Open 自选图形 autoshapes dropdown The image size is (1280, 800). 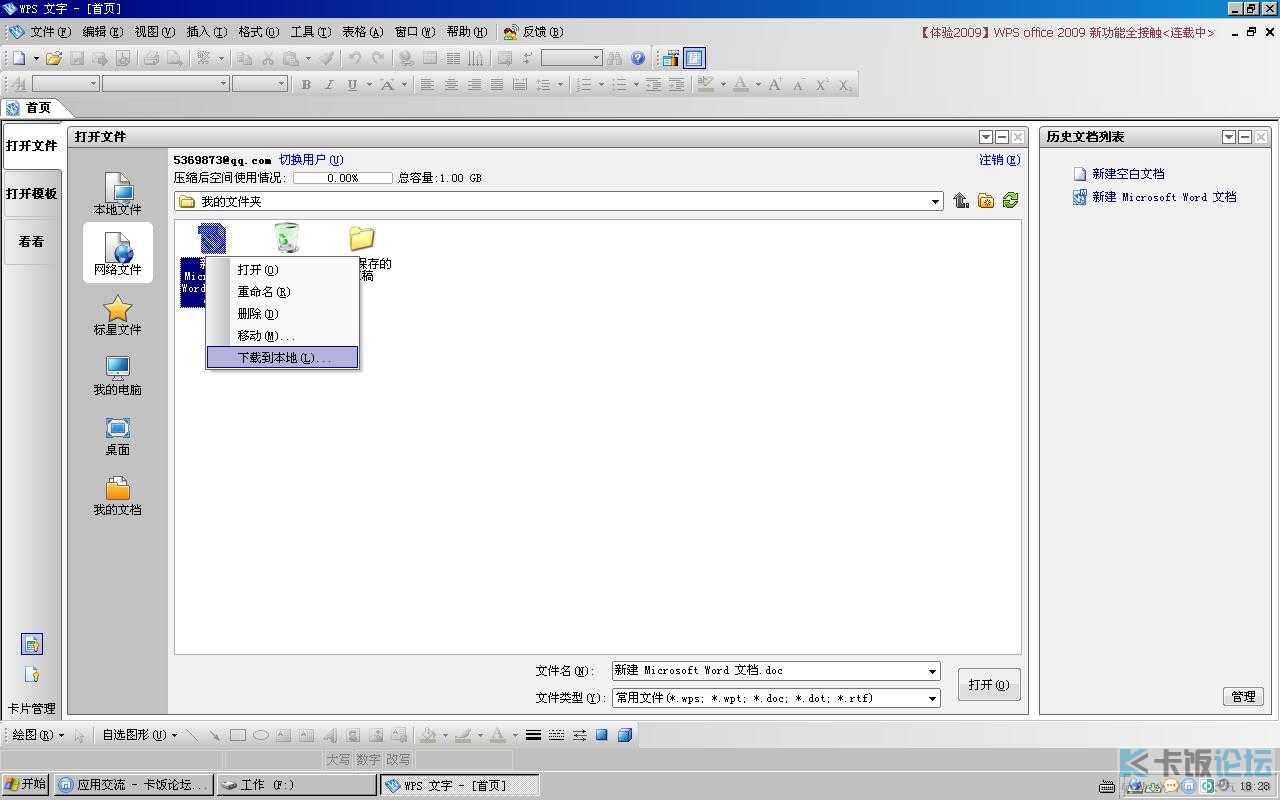140,735
